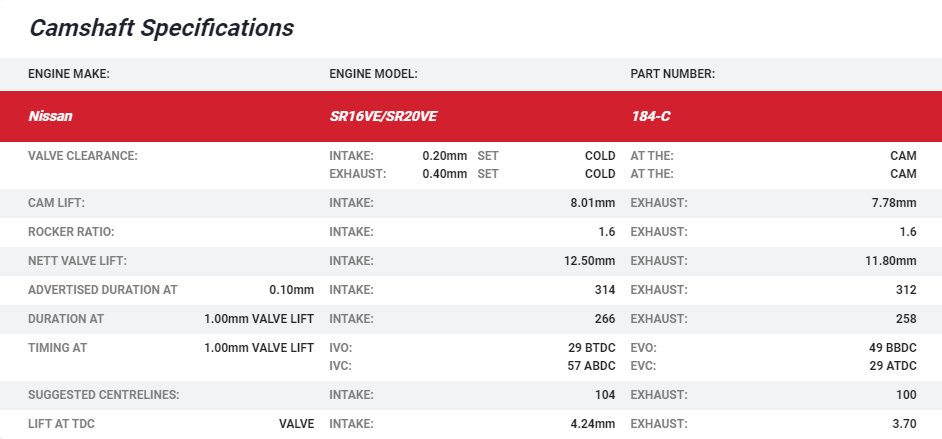The width and height of the screenshot is (942, 439).
Task: Click the 0.20mm intake clearance value
Action: pos(444,156)
